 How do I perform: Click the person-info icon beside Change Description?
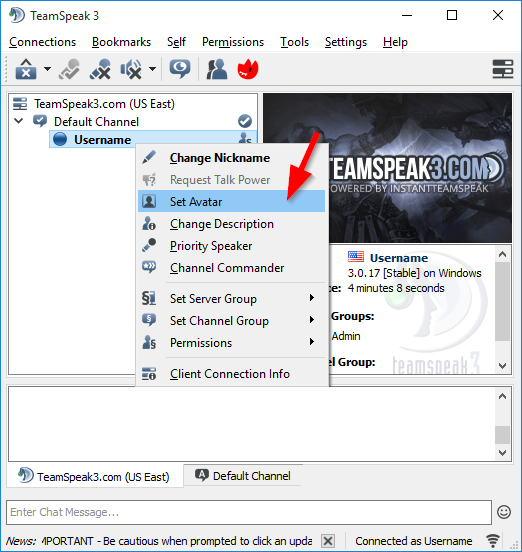click(x=149, y=224)
